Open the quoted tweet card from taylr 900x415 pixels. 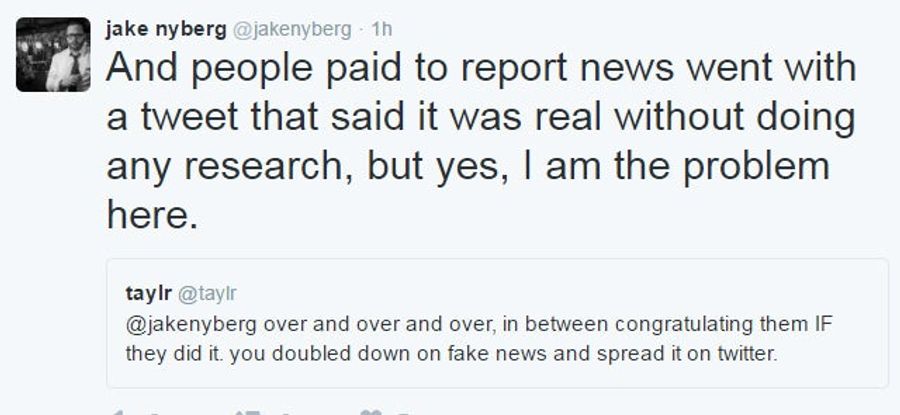point(497,323)
